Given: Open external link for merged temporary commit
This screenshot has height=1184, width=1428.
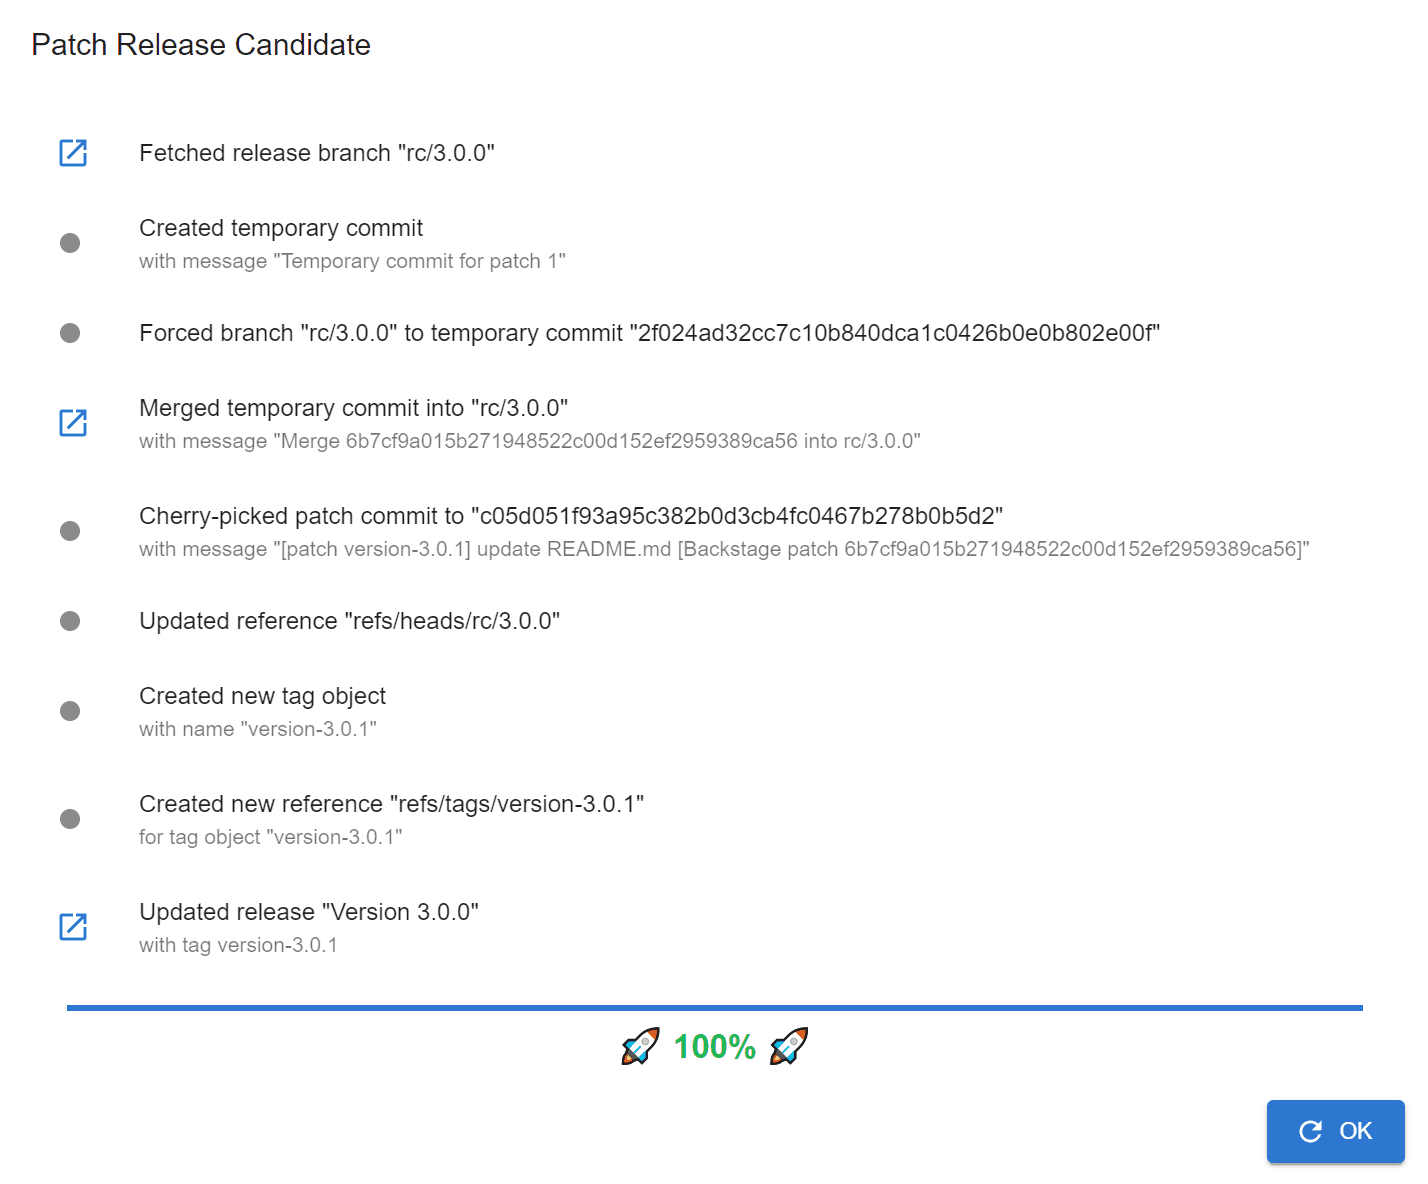Looking at the screenshot, I should (x=73, y=423).
